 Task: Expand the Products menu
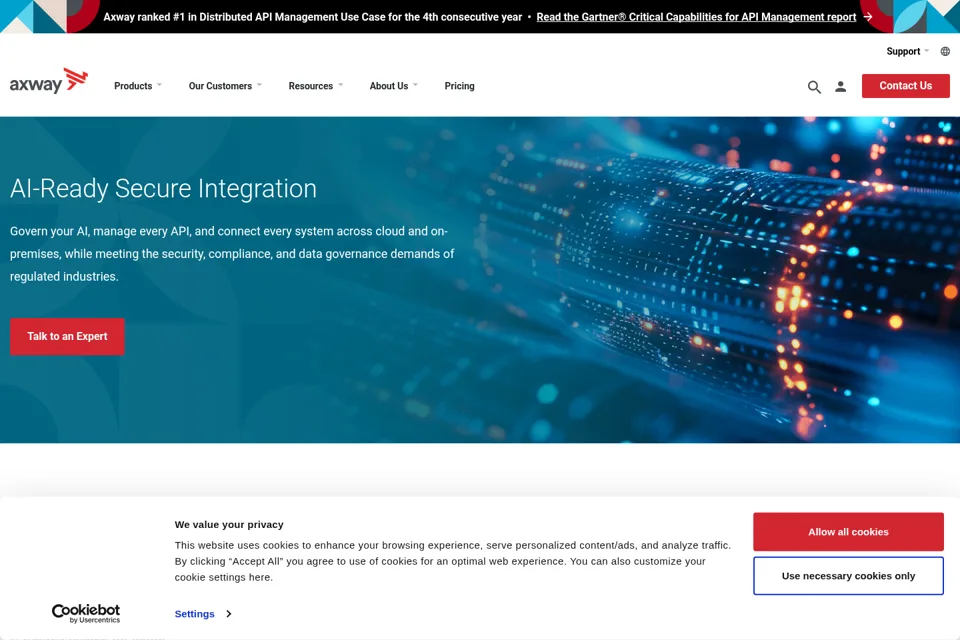138,86
